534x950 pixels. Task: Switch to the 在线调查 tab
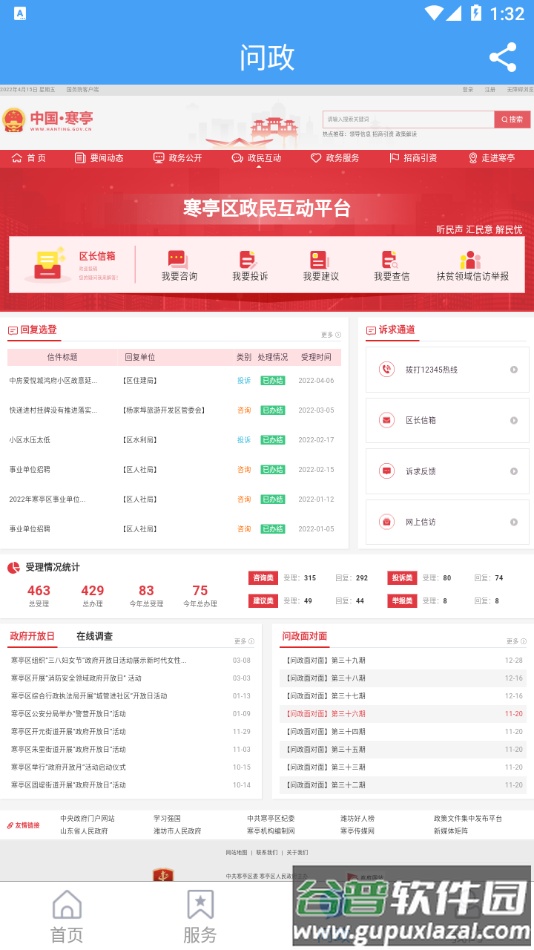tap(94, 636)
